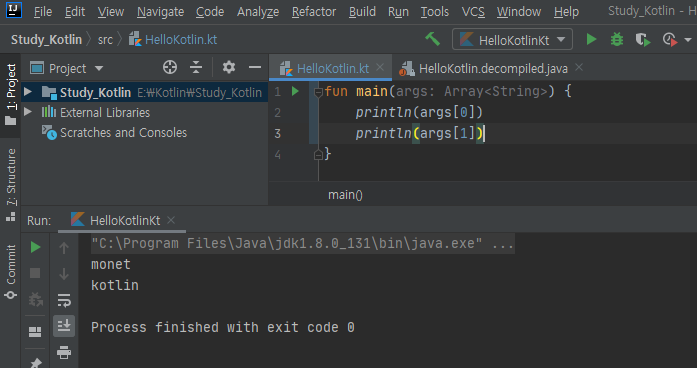Locate current file with crosshair icon
Screen dimensions: 697x368
pos(170,67)
